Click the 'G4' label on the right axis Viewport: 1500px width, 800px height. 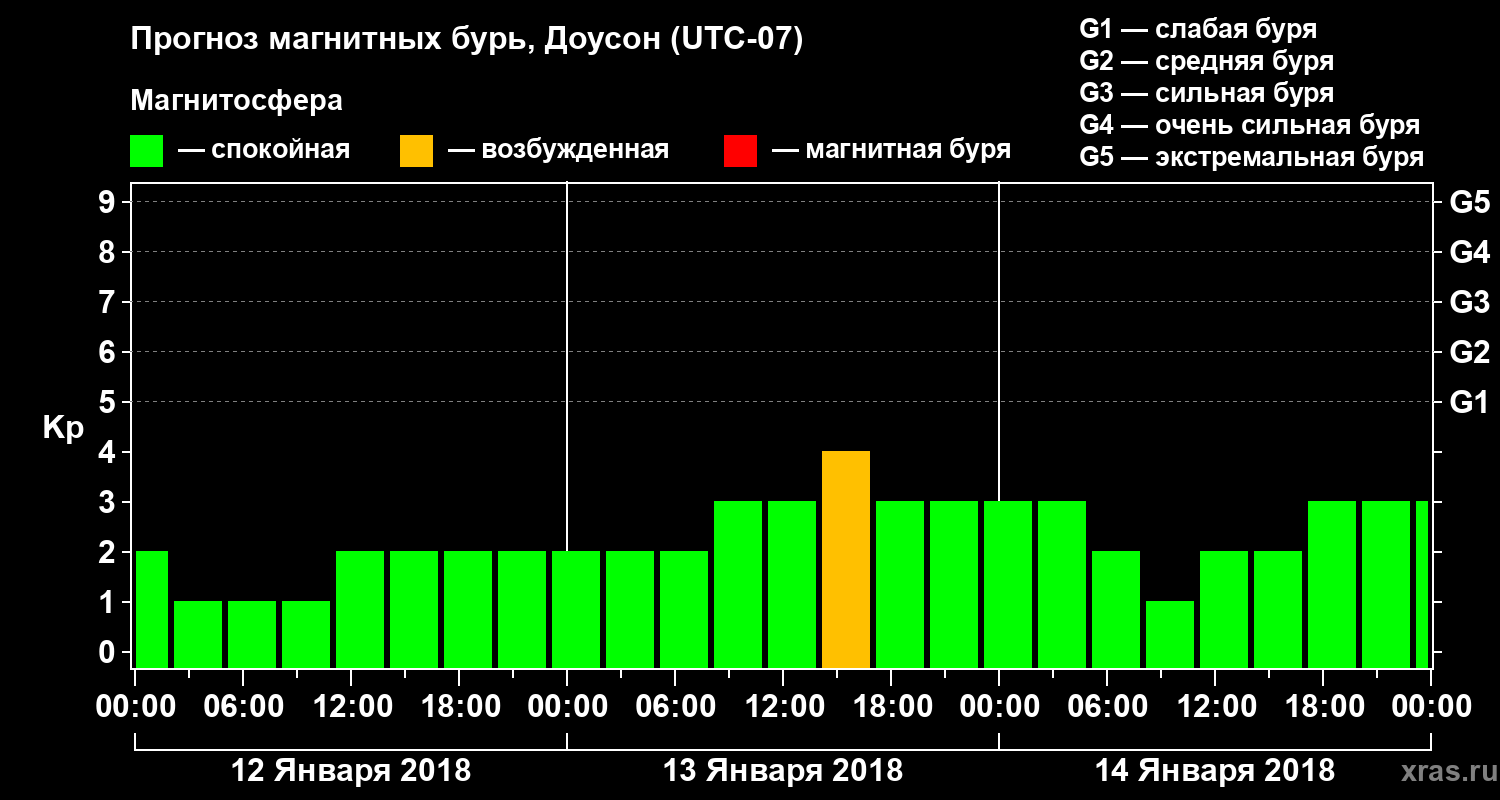click(1469, 252)
